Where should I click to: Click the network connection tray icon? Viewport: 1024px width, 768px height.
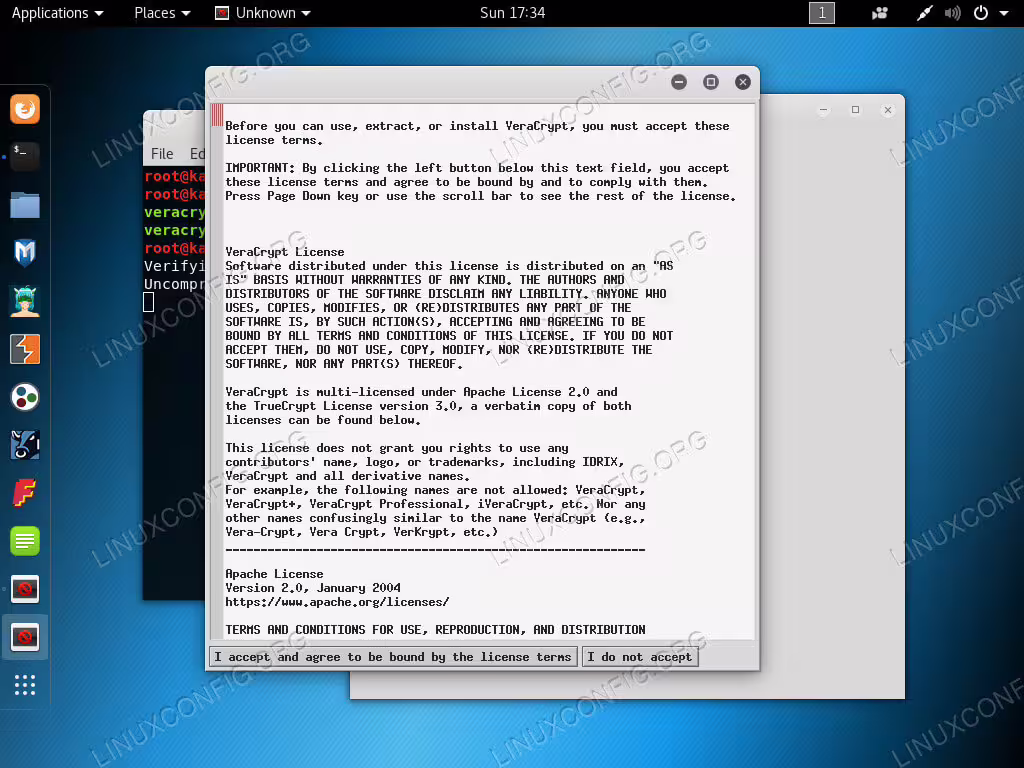(x=924, y=13)
